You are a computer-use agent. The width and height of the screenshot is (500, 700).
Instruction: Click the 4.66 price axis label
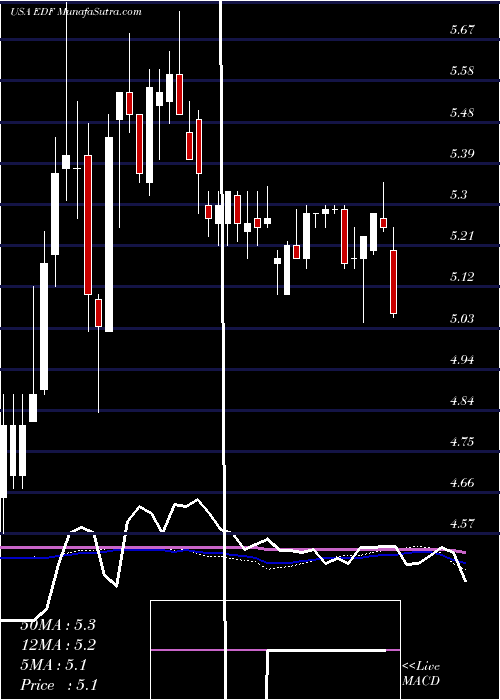(x=462, y=483)
